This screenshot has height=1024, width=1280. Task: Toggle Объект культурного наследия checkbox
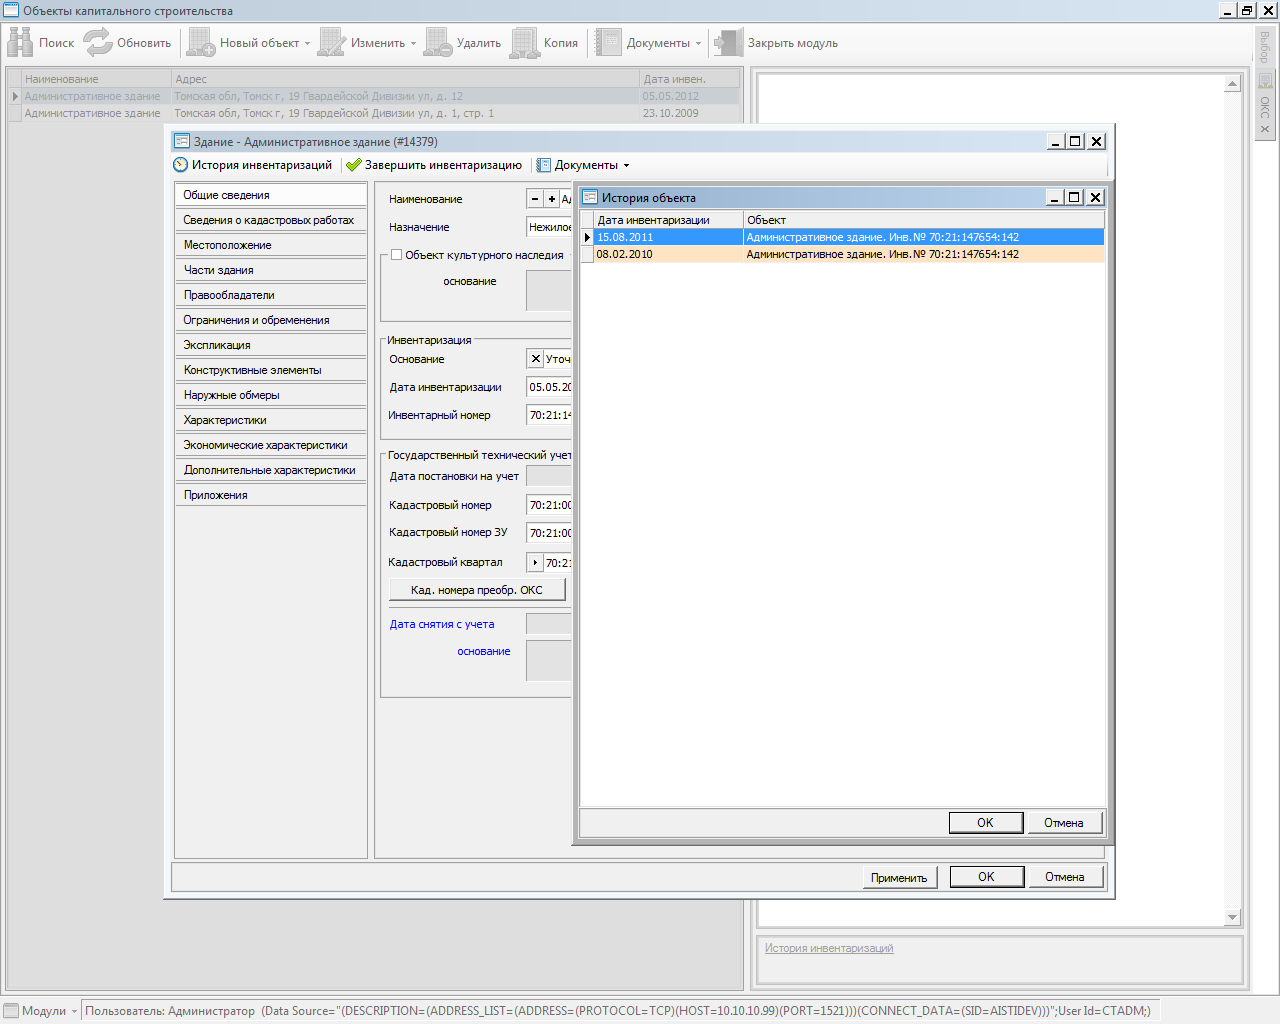[397, 255]
